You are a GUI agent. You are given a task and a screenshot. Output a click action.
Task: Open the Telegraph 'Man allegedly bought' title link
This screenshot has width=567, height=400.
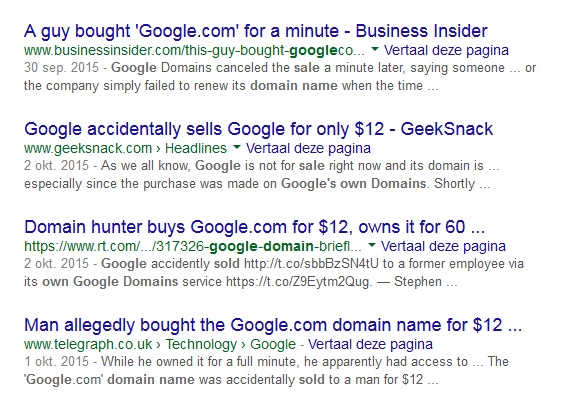click(273, 325)
